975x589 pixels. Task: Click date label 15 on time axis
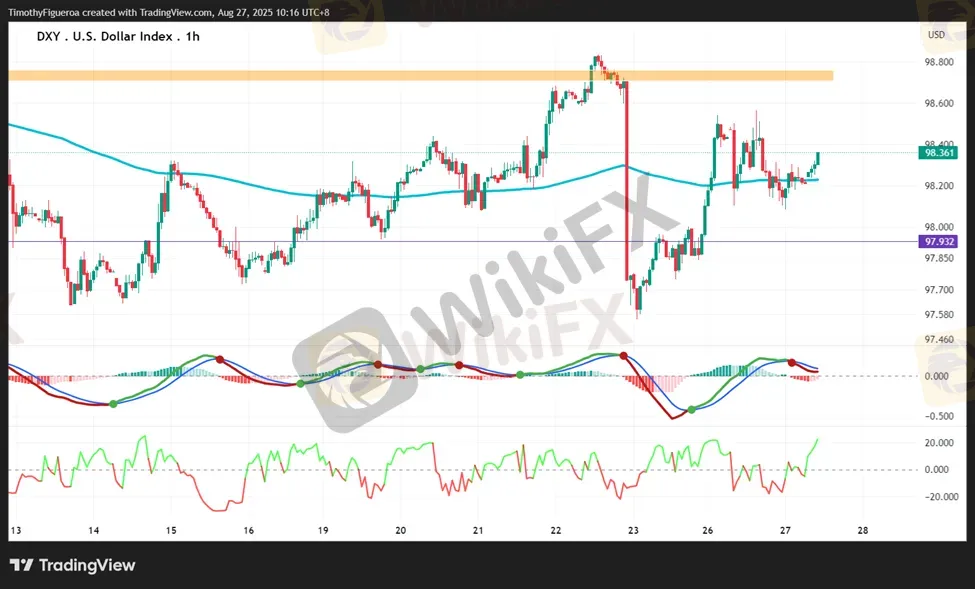pyautogui.click(x=171, y=531)
